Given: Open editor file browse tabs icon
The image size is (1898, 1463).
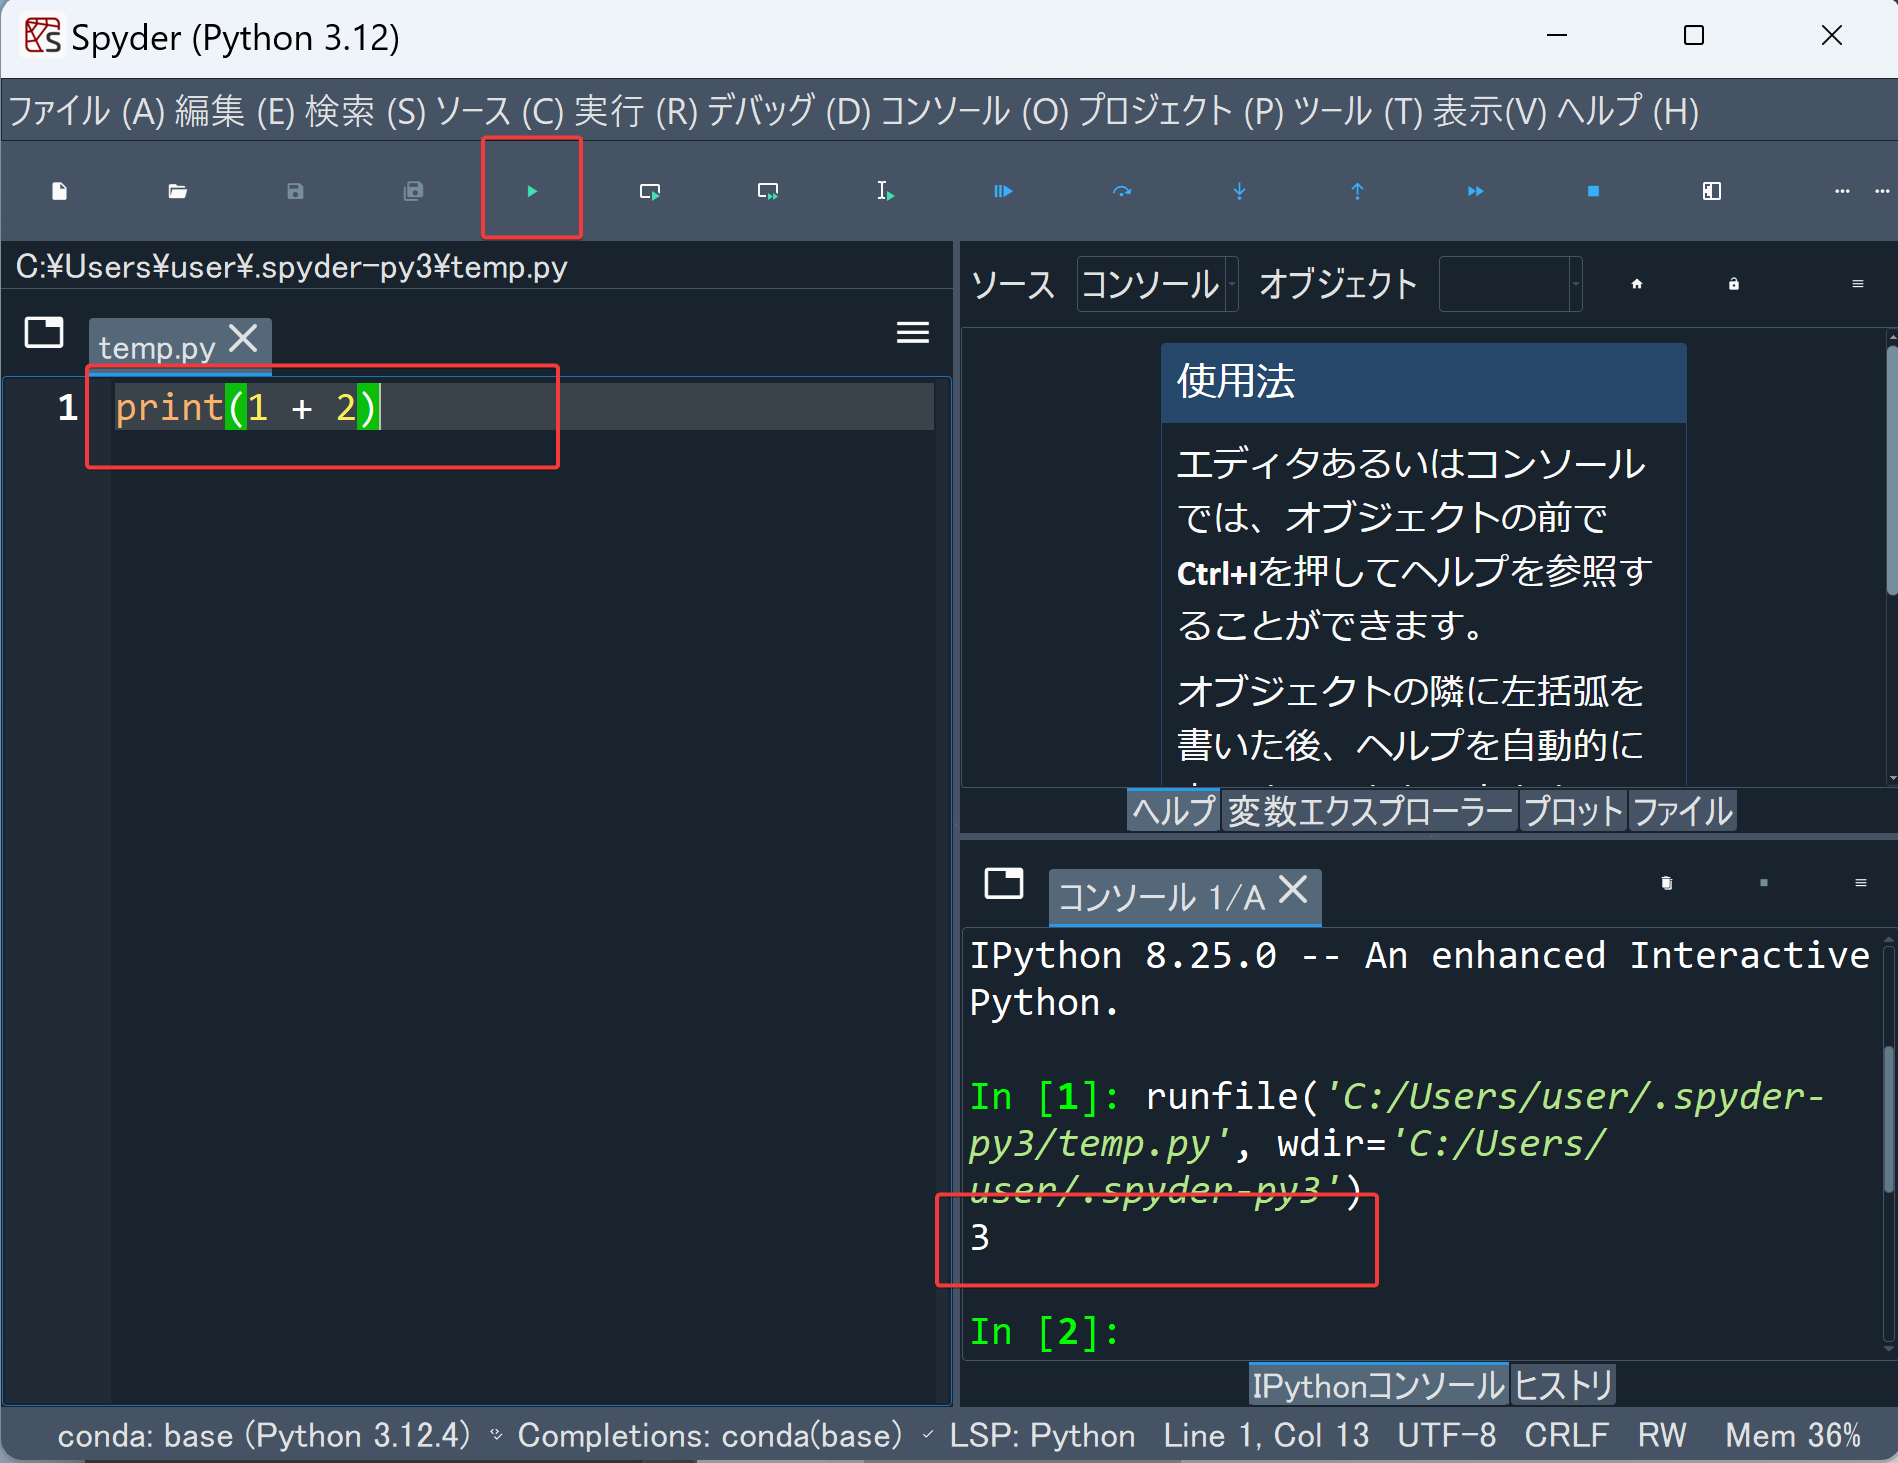Looking at the screenshot, I should click(x=44, y=332).
